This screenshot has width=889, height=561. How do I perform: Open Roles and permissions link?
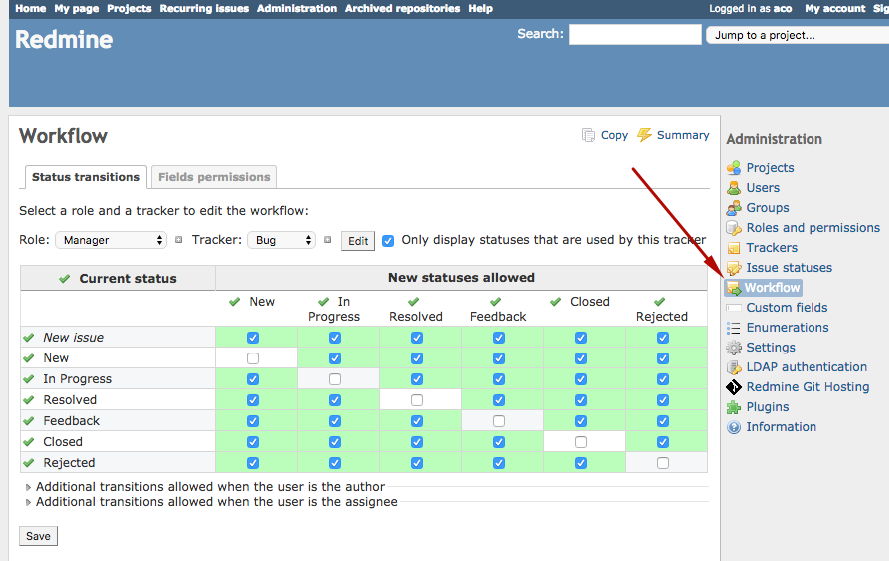coord(813,227)
